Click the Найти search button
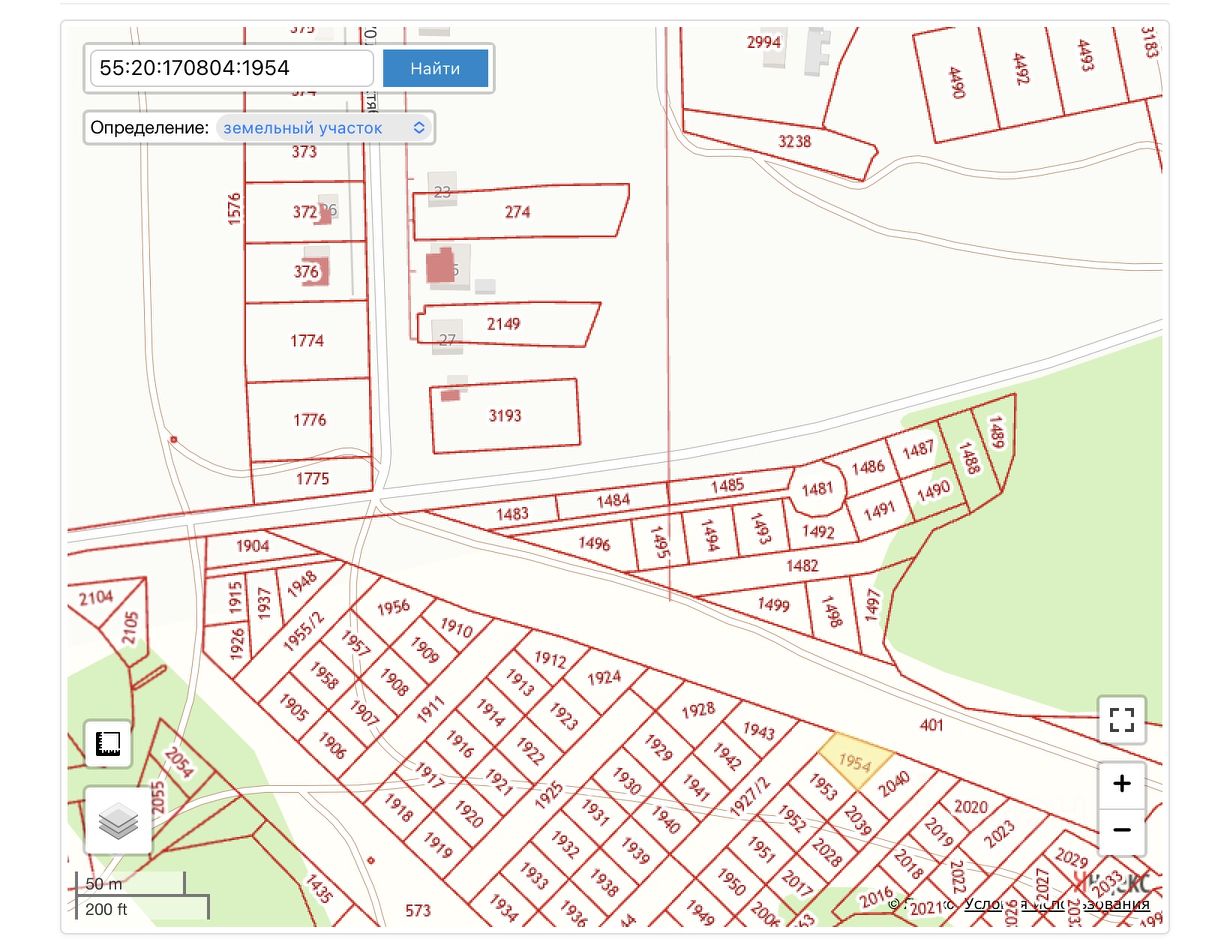 435,69
